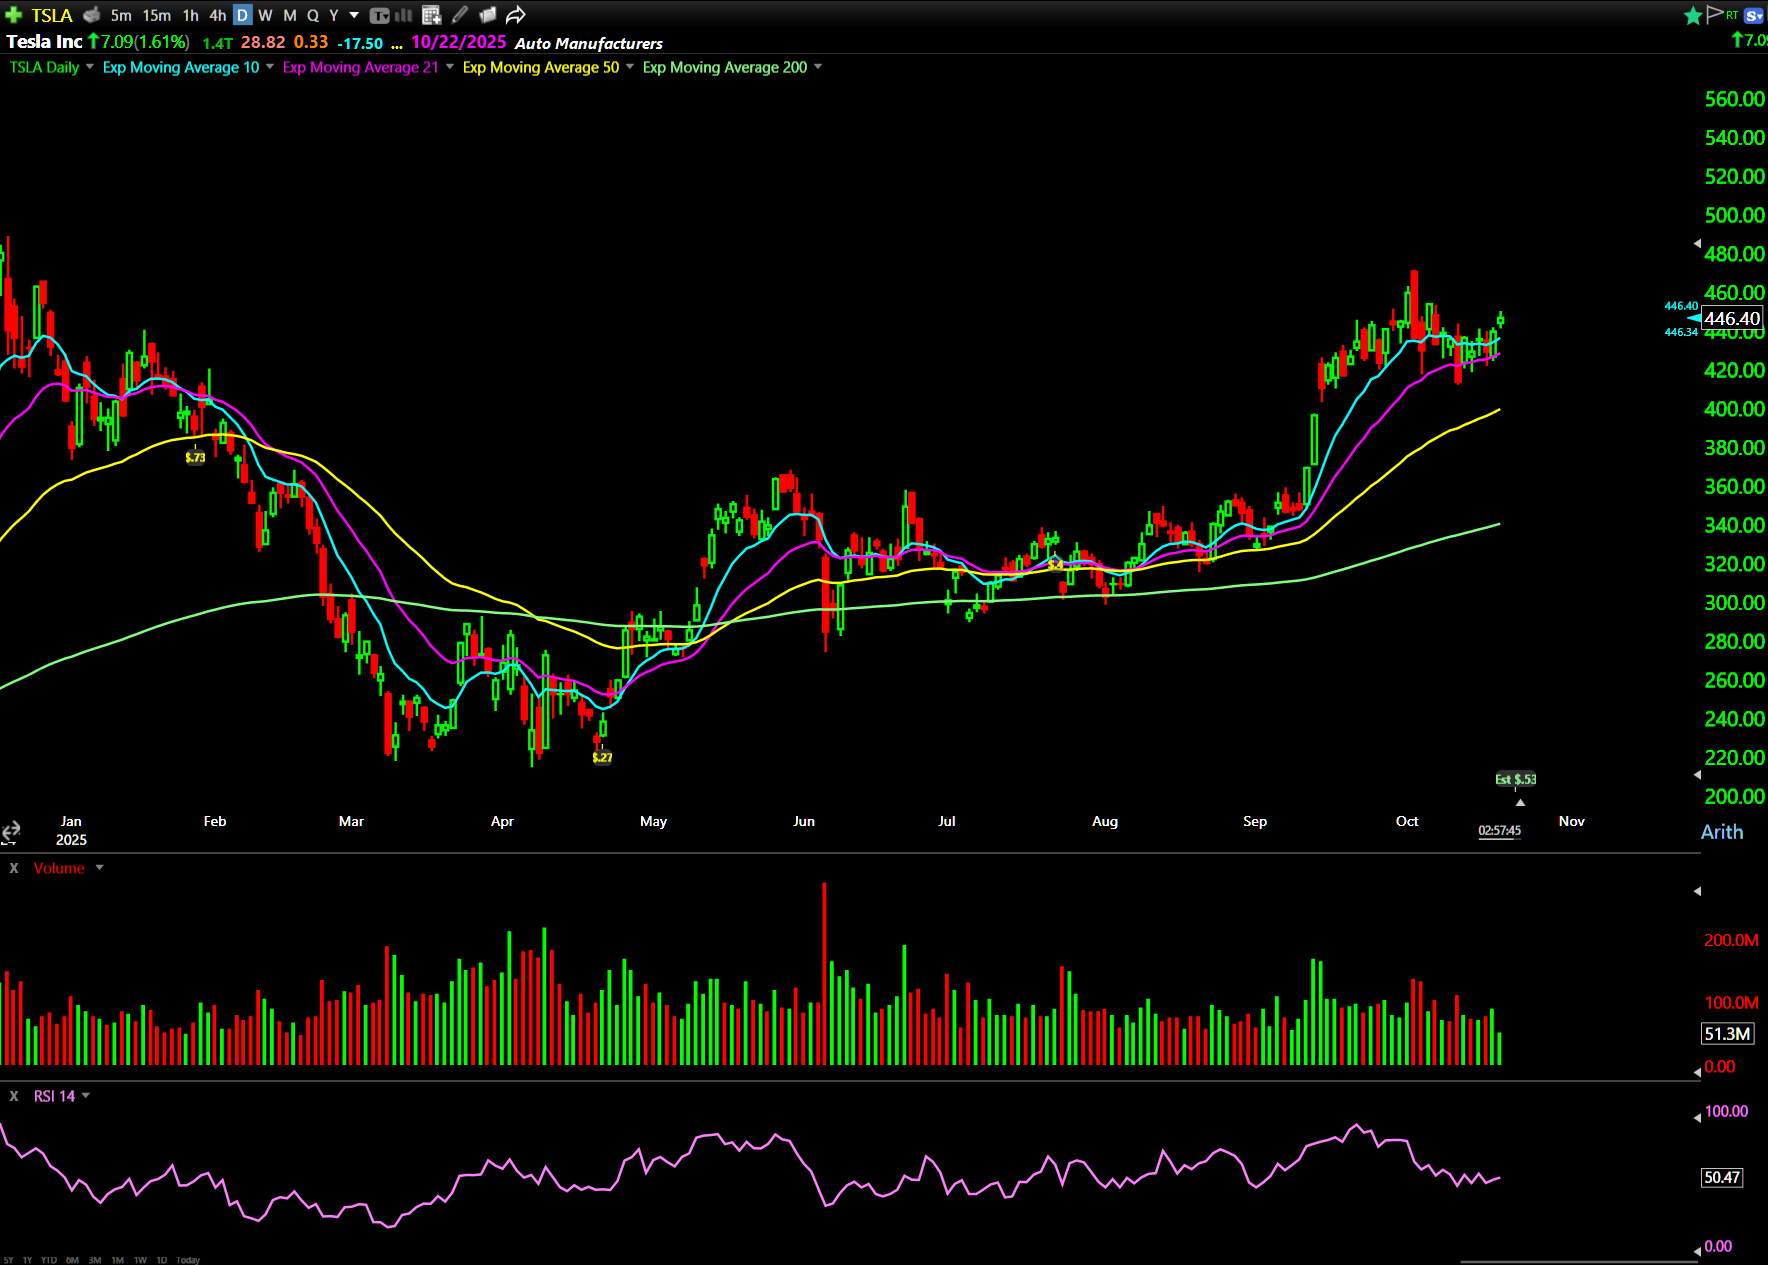This screenshot has height=1265, width=1768.
Task: Open the TSLA Daily dropdown menu
Action: click(x=90, y=67)
